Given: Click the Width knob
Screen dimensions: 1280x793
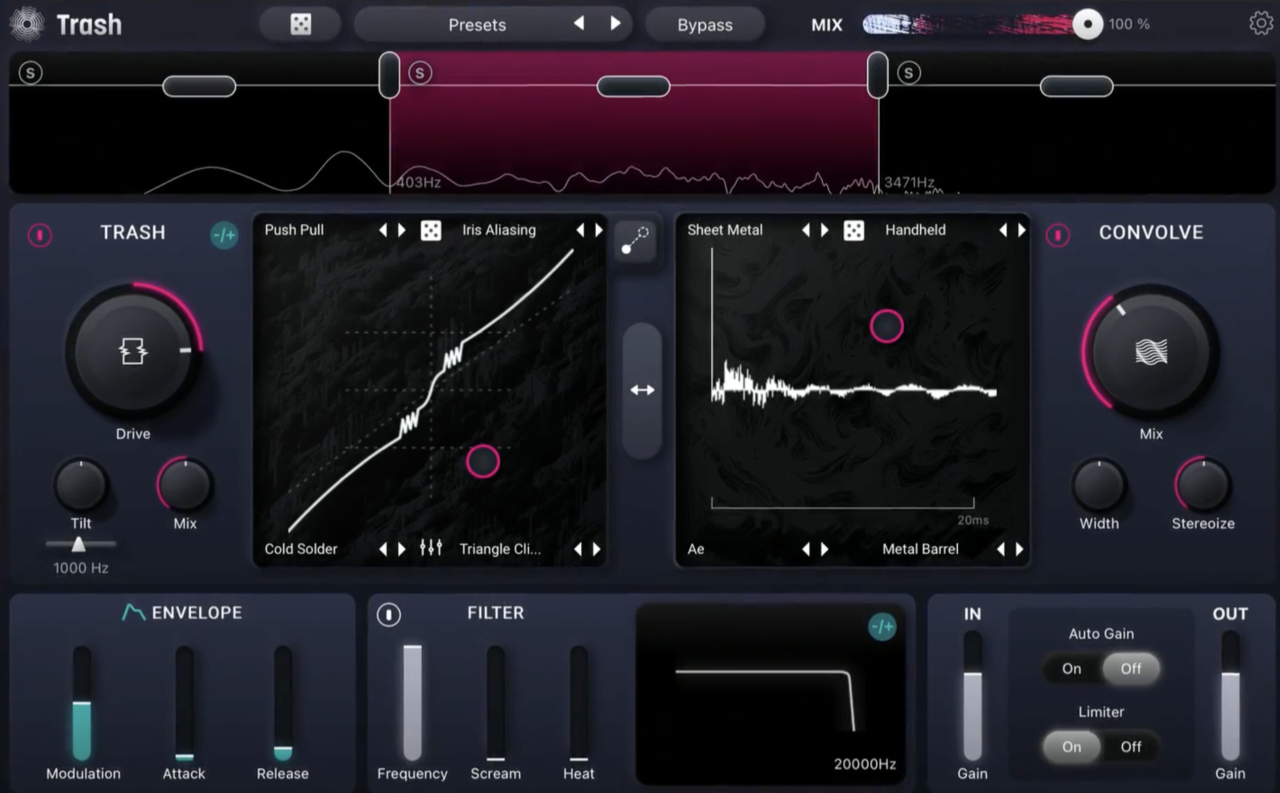Looking at the screenshot, I should point(1099,485).
